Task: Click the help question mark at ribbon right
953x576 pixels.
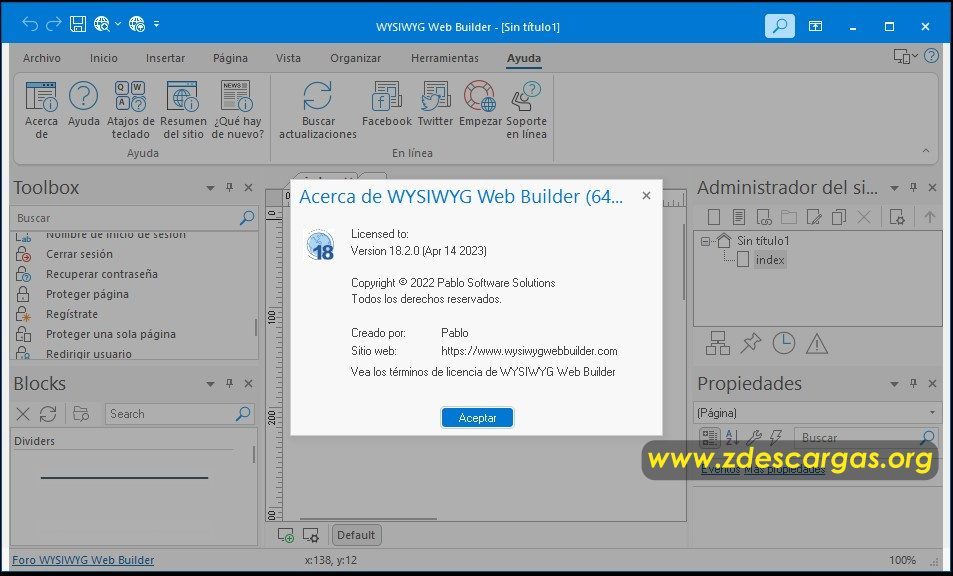Action: click(931, 57)
